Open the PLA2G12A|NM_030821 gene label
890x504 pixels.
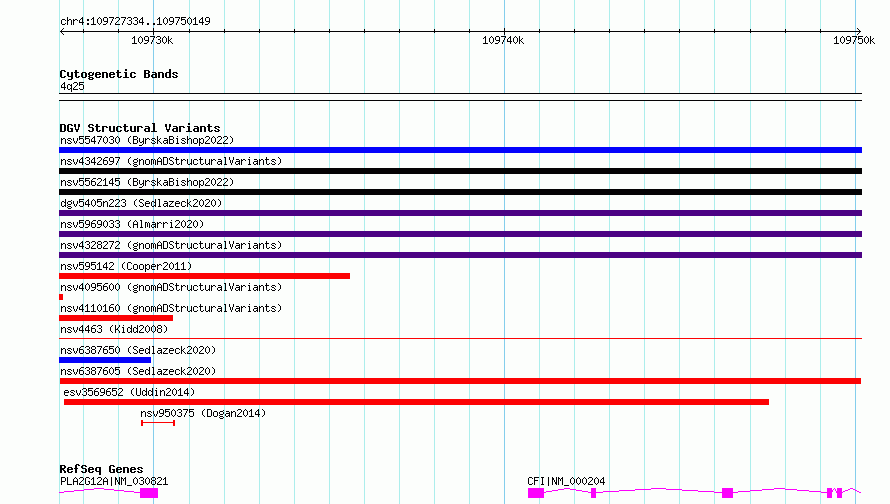(x=114, y=481)
